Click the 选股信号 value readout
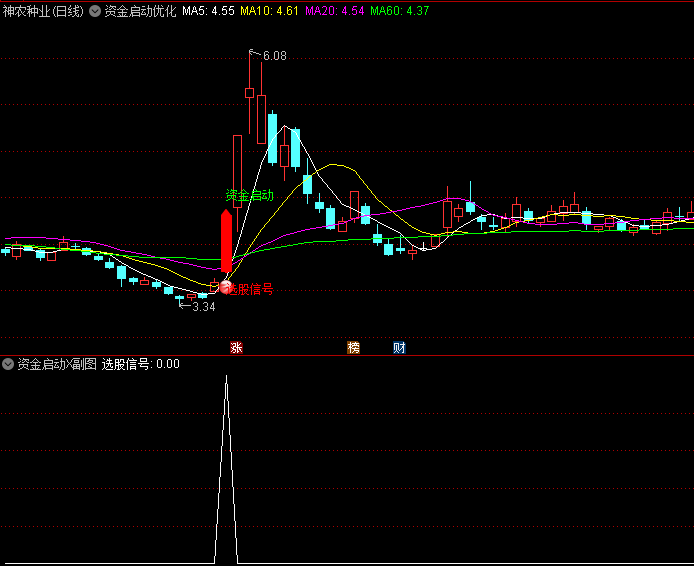Screen dimensions: 694x566 141,364
